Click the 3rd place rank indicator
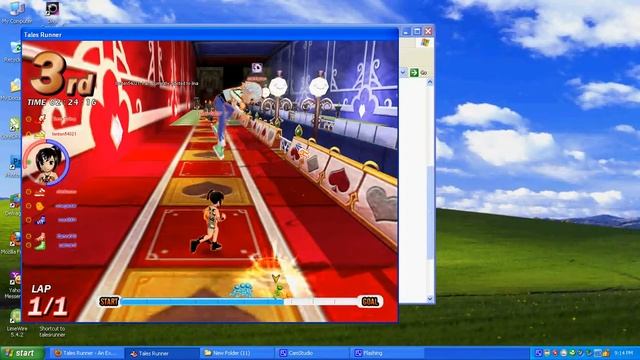The height and width of the screenshot is (360, 640). (x=63, y=75)
